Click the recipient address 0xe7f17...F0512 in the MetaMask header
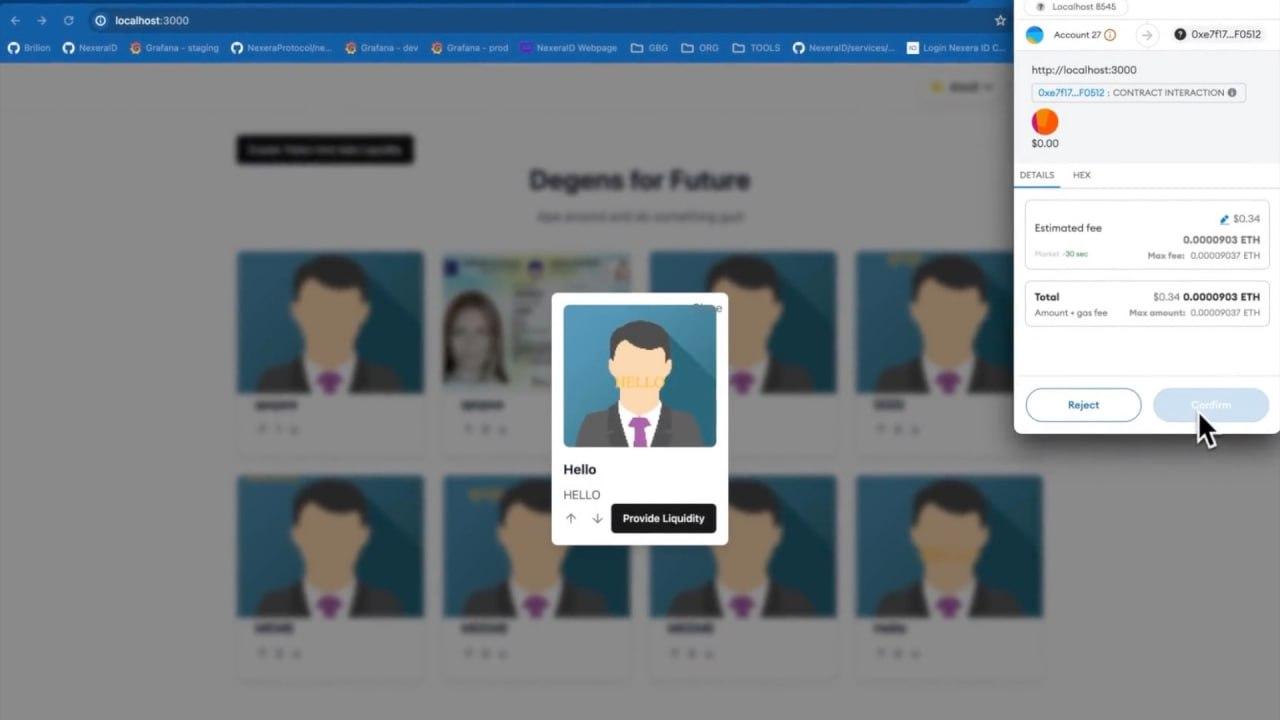Image resolution: width=1280 pixels, height=720 pixels. [1226, 35]
